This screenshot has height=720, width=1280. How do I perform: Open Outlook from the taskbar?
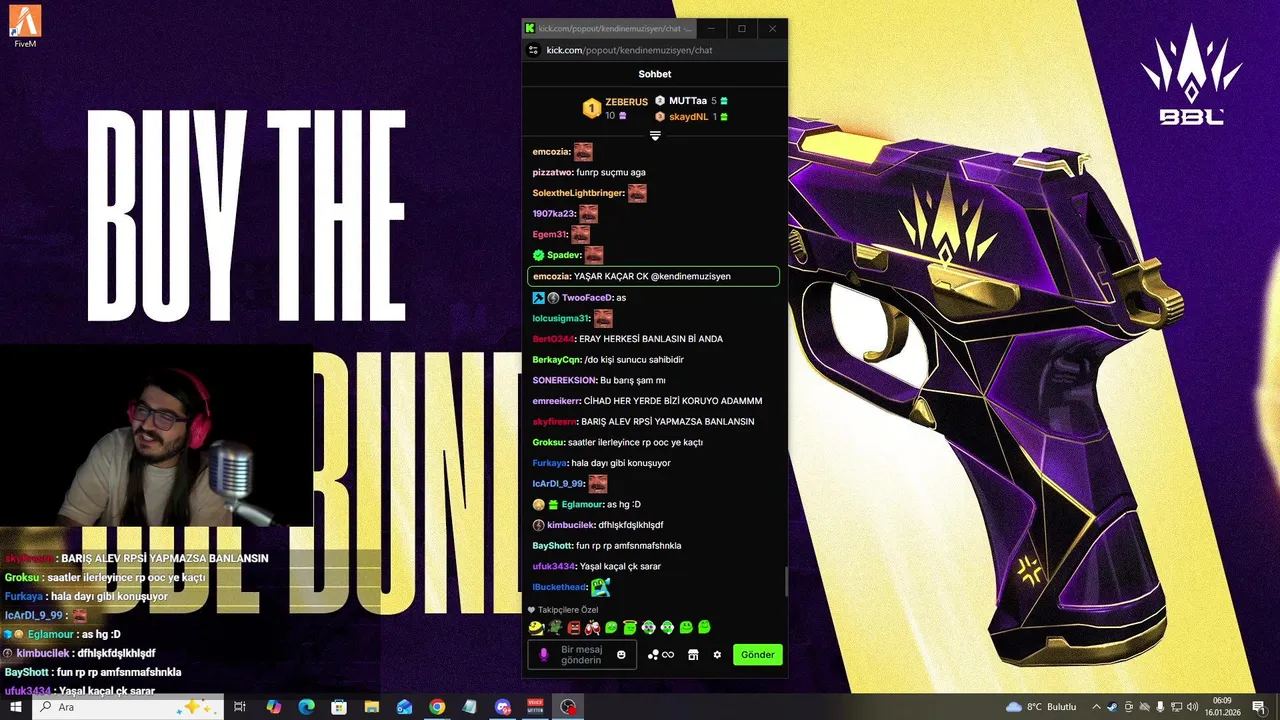pyautogui.click(x=404, y=707)
